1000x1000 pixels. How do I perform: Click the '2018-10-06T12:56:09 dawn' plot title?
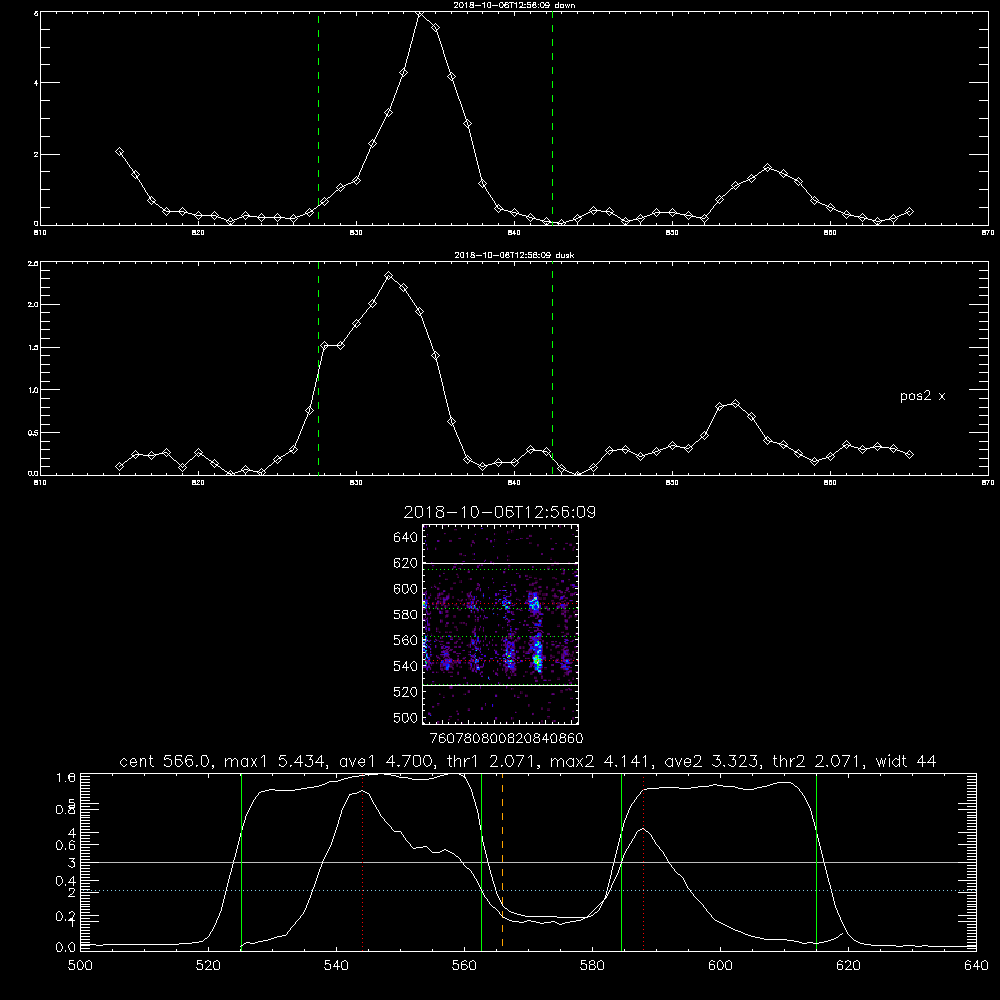point(514,5)
